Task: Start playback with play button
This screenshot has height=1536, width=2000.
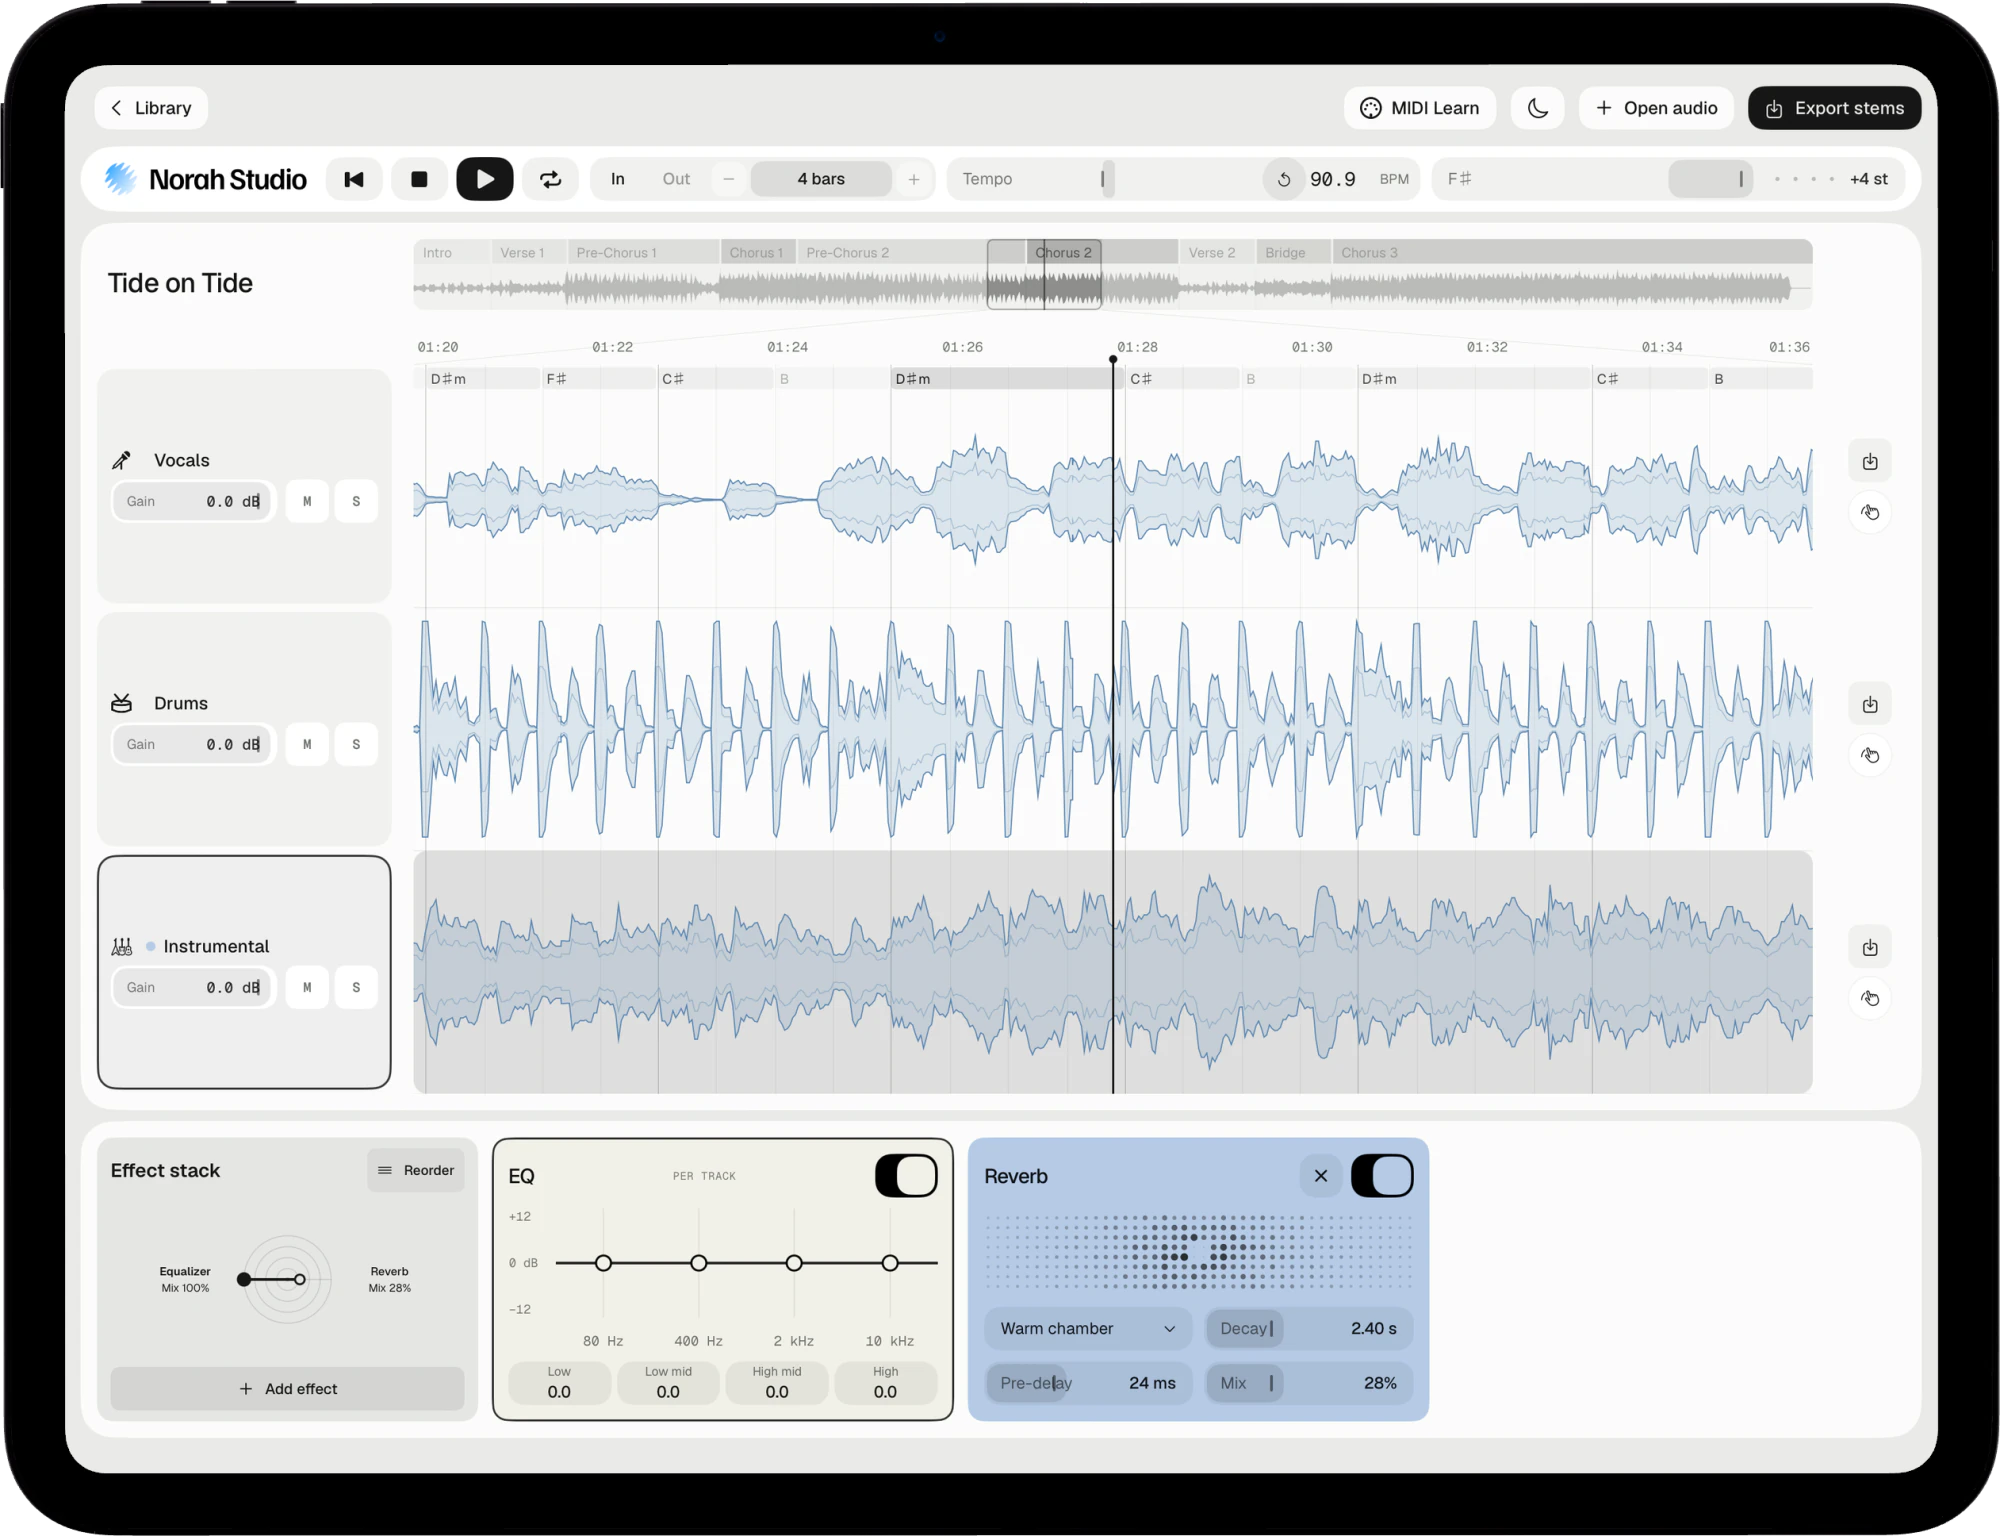Action: pyautogui.click(x=485, y=179)
